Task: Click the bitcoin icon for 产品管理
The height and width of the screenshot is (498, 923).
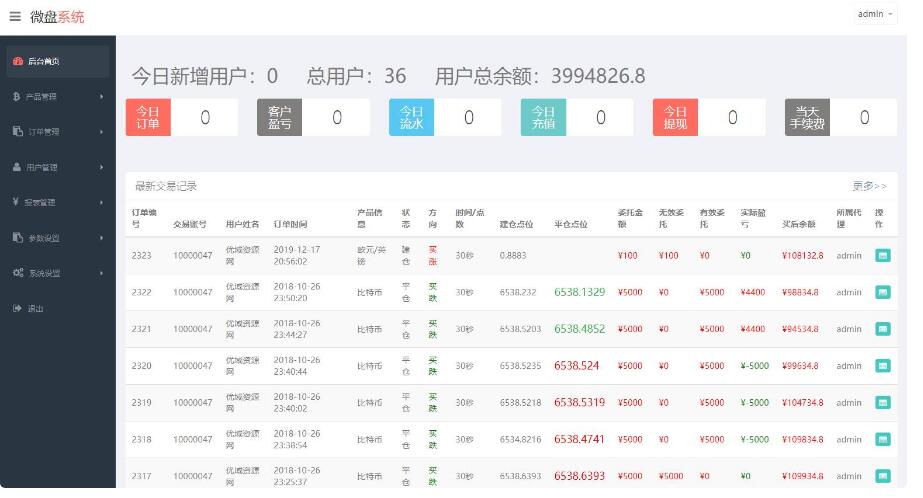Action: pos(16,97)
